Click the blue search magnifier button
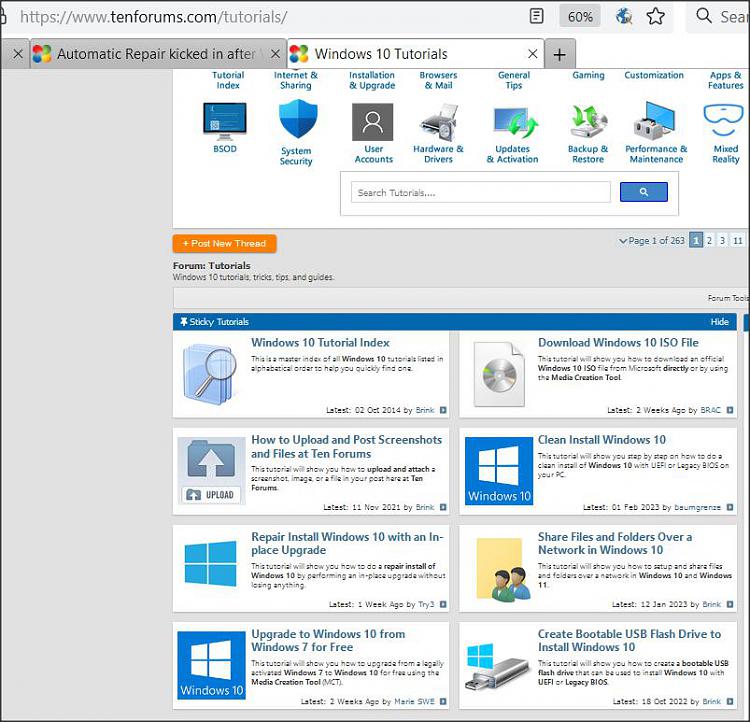The image size is (750, 722). click(x=644, y=192)
